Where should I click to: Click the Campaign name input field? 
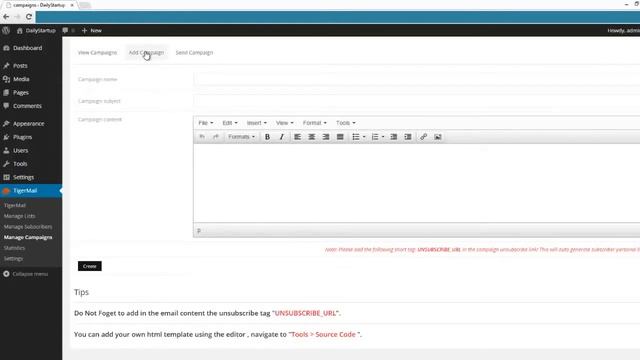(417, 79)
